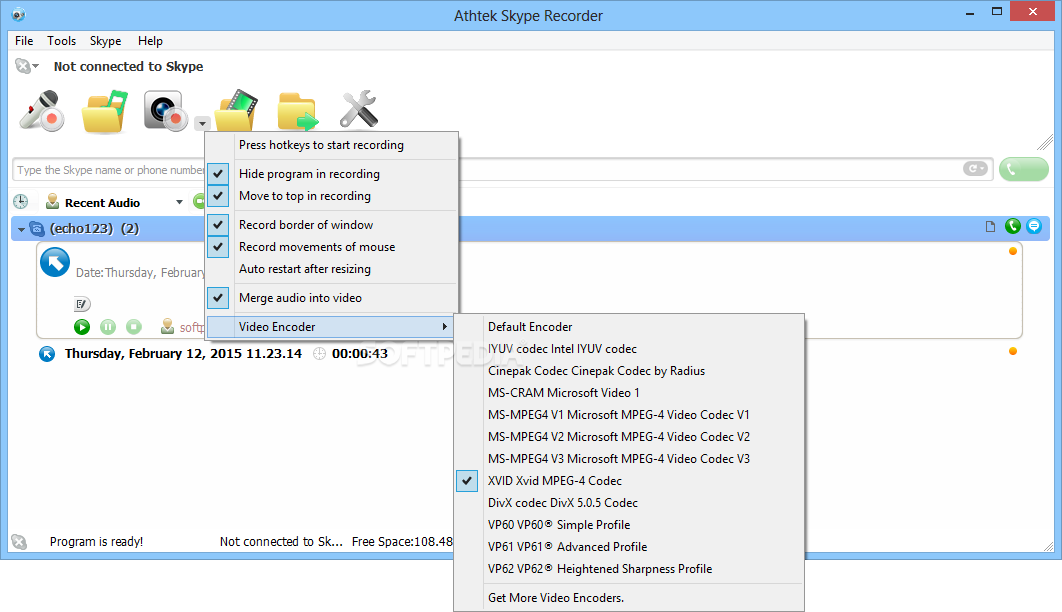Toggle Record border of window
Viewport: 1062px width, 612px height.
pyautogui.click(x=333, y=225)
